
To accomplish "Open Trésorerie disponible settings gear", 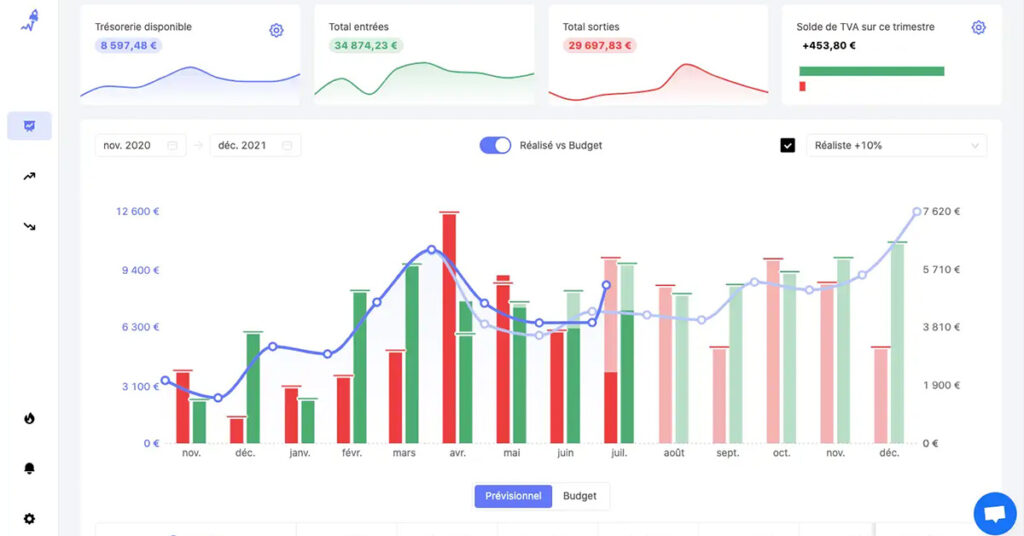I will 276,30.
